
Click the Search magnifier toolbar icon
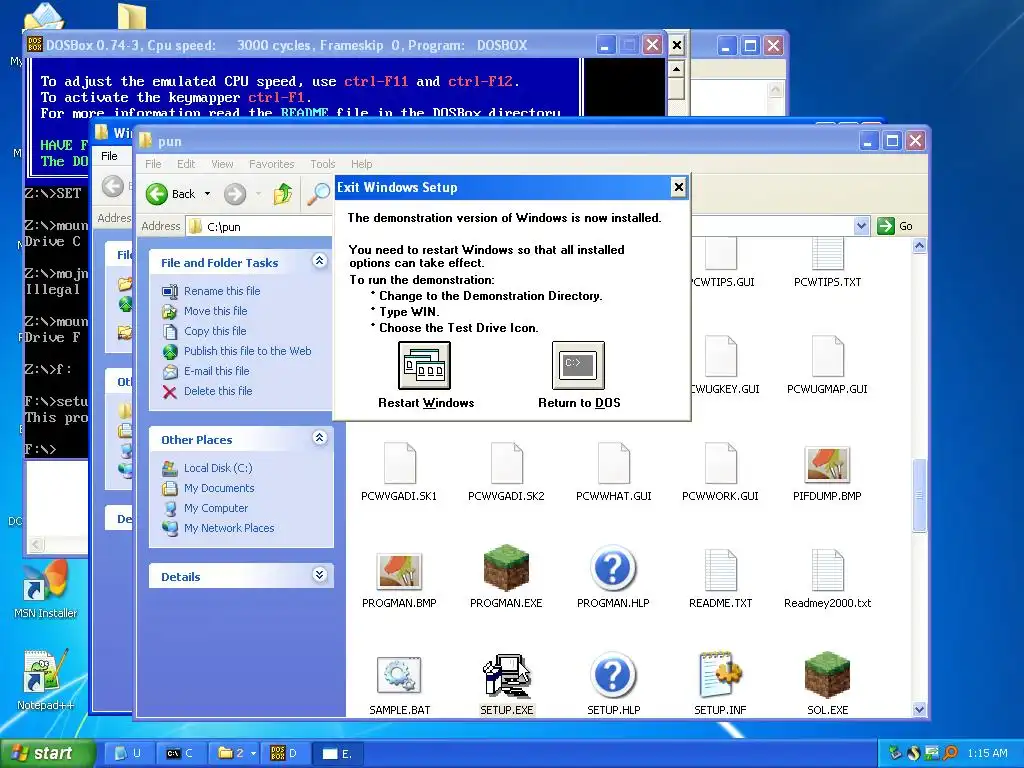[319, 194]
